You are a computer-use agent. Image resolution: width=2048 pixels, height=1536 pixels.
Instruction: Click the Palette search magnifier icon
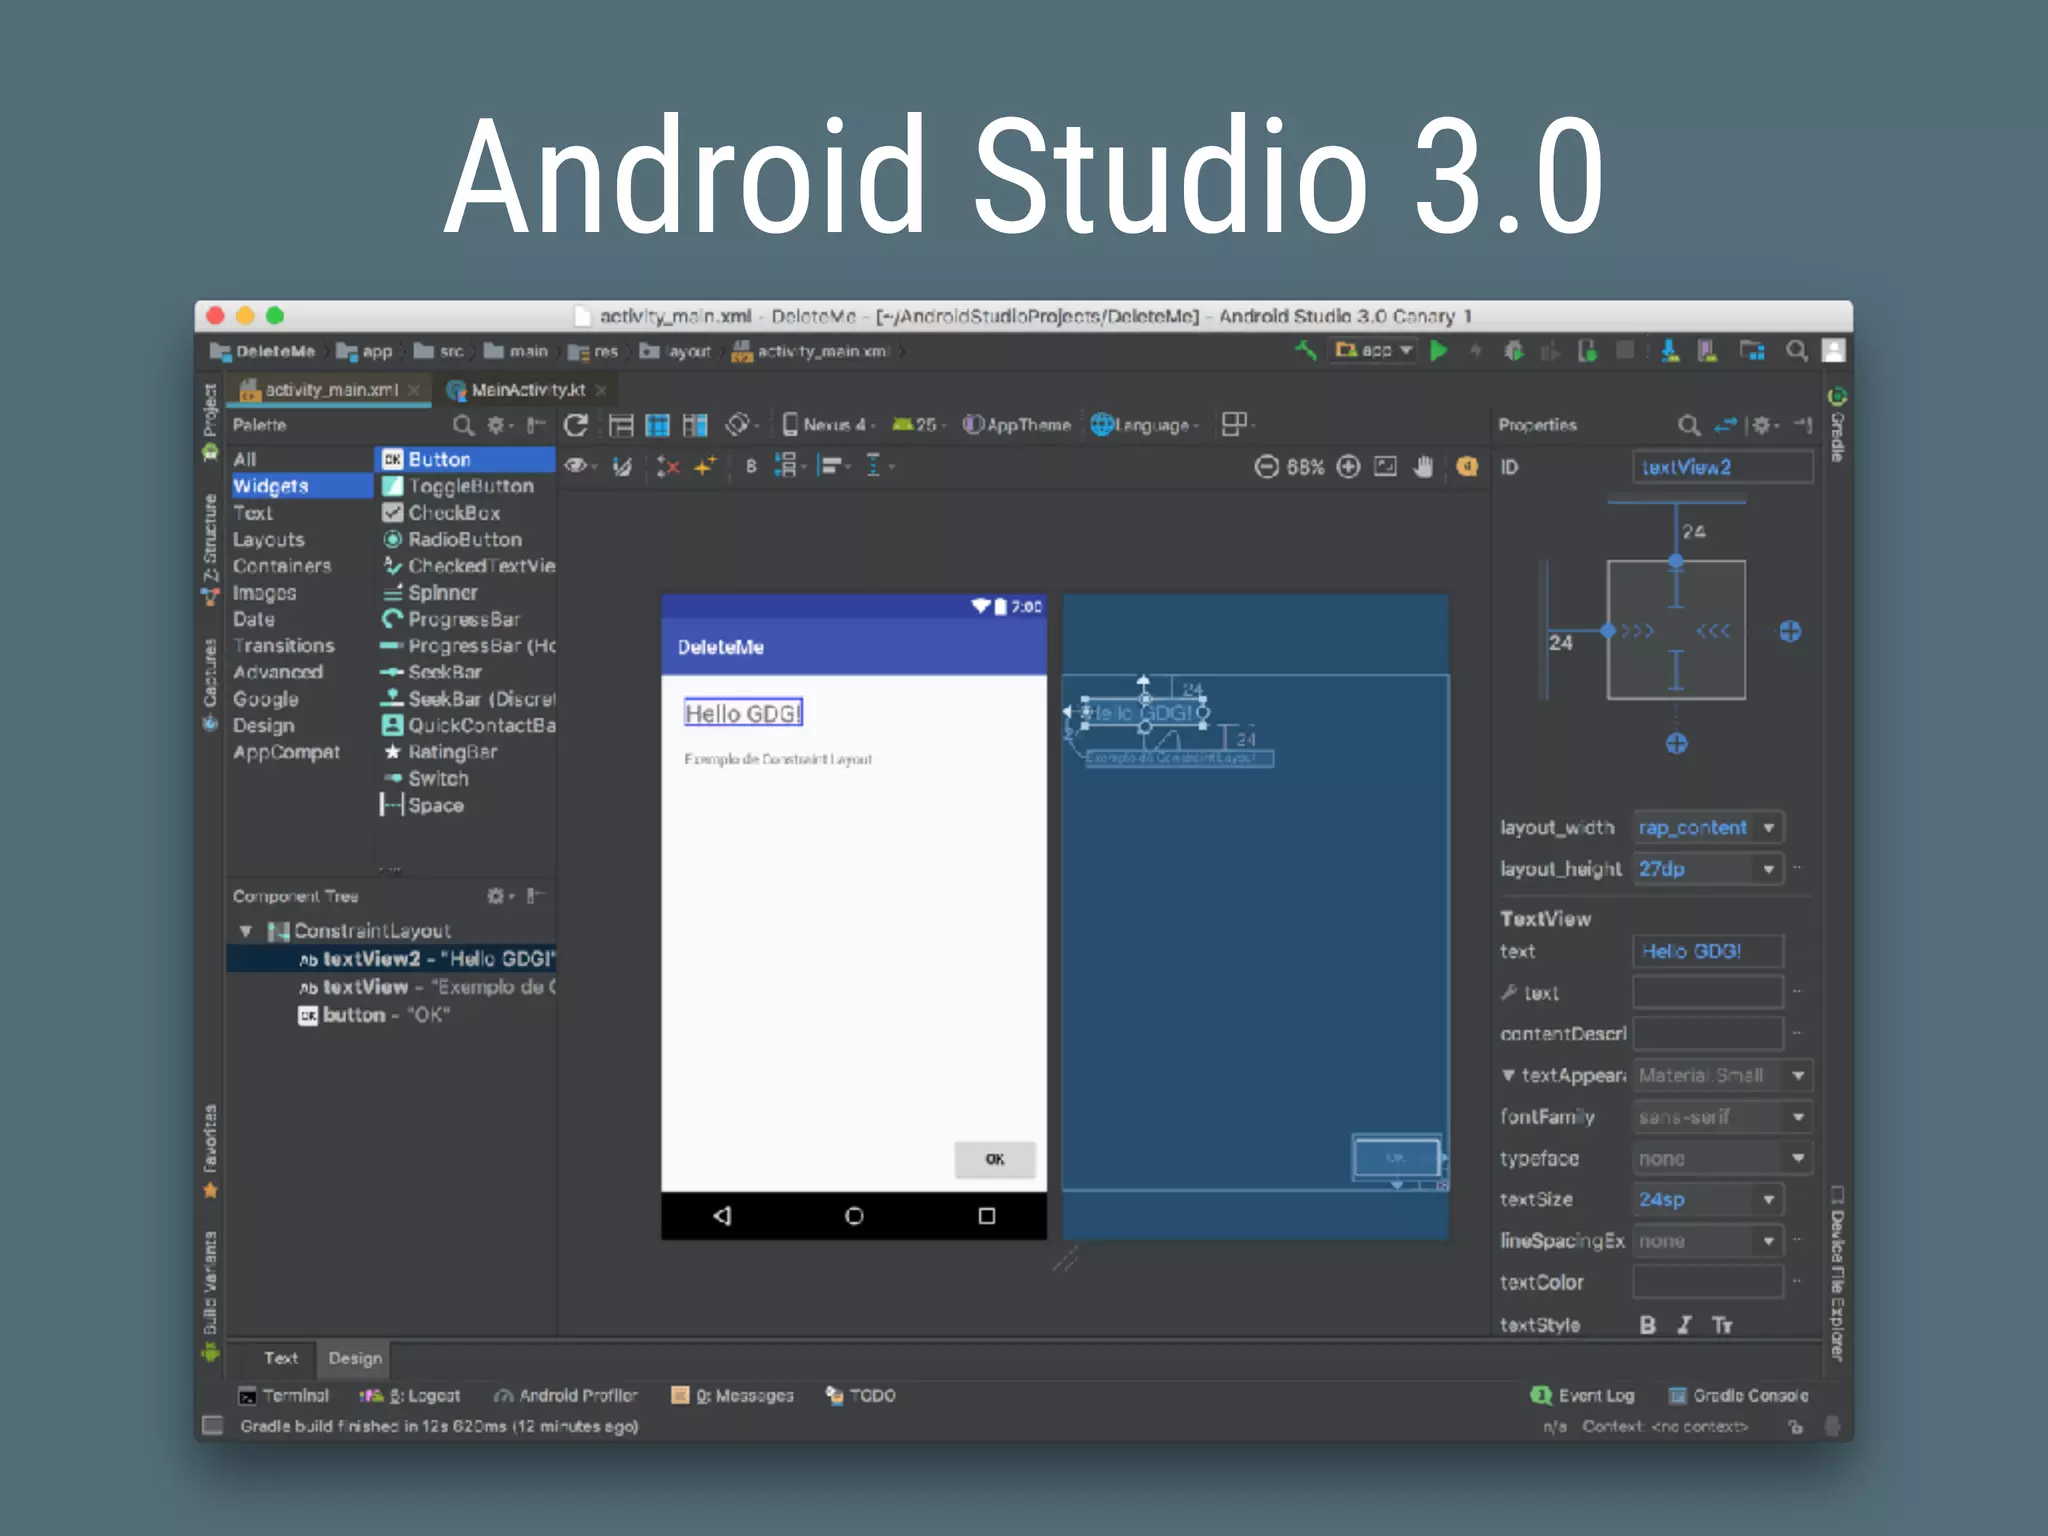pos(463,426)
